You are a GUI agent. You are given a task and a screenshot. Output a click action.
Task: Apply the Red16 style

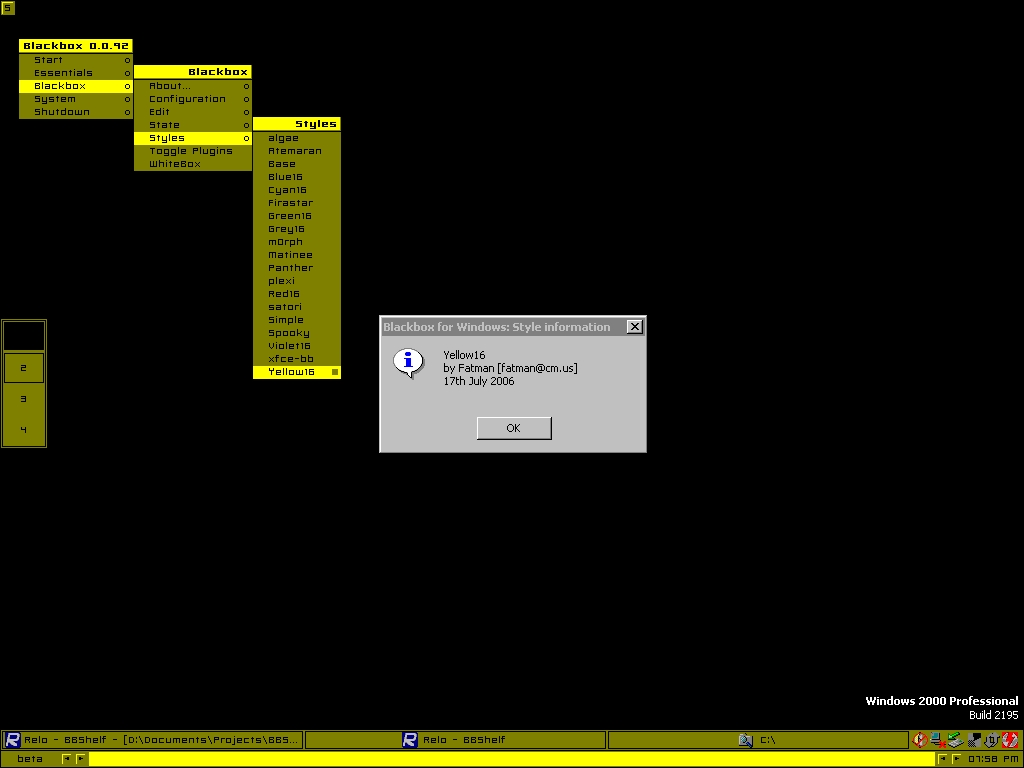pyautogui.click(x=296, y=294)
